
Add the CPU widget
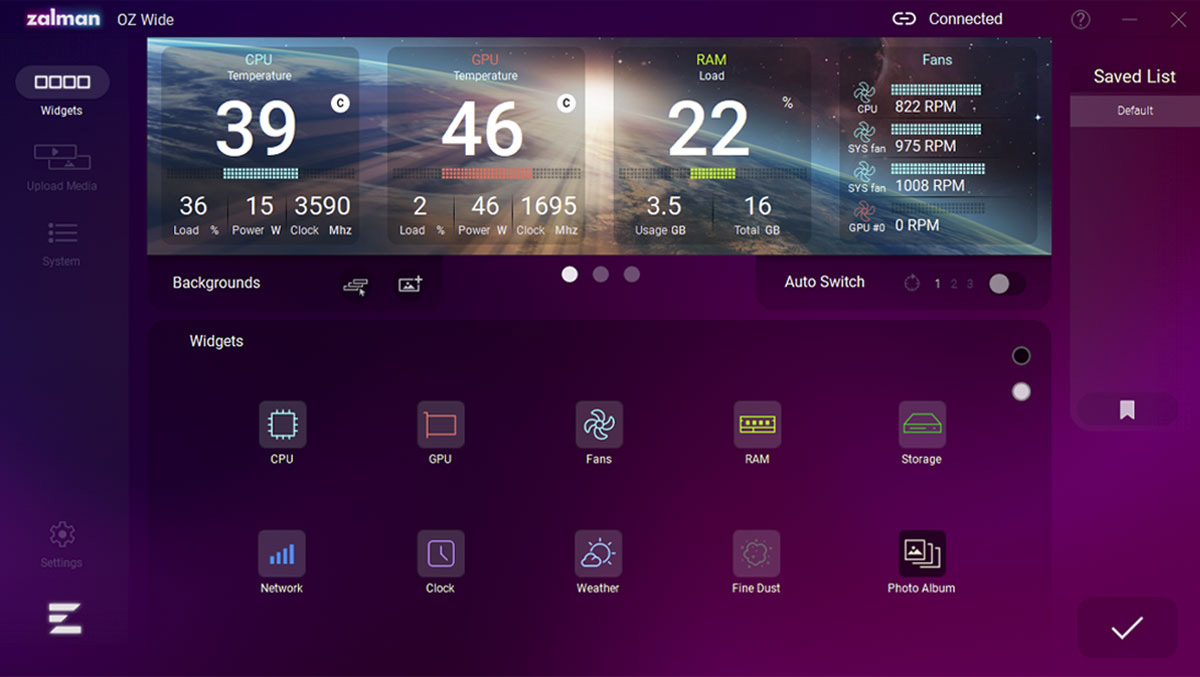coord(282,424)
